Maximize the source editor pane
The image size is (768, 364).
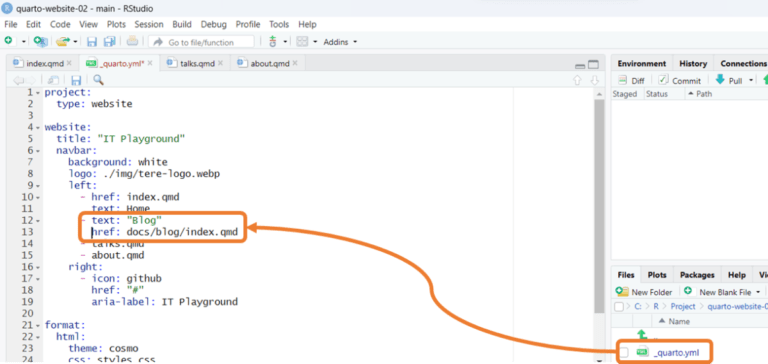(x=593, y=65)
